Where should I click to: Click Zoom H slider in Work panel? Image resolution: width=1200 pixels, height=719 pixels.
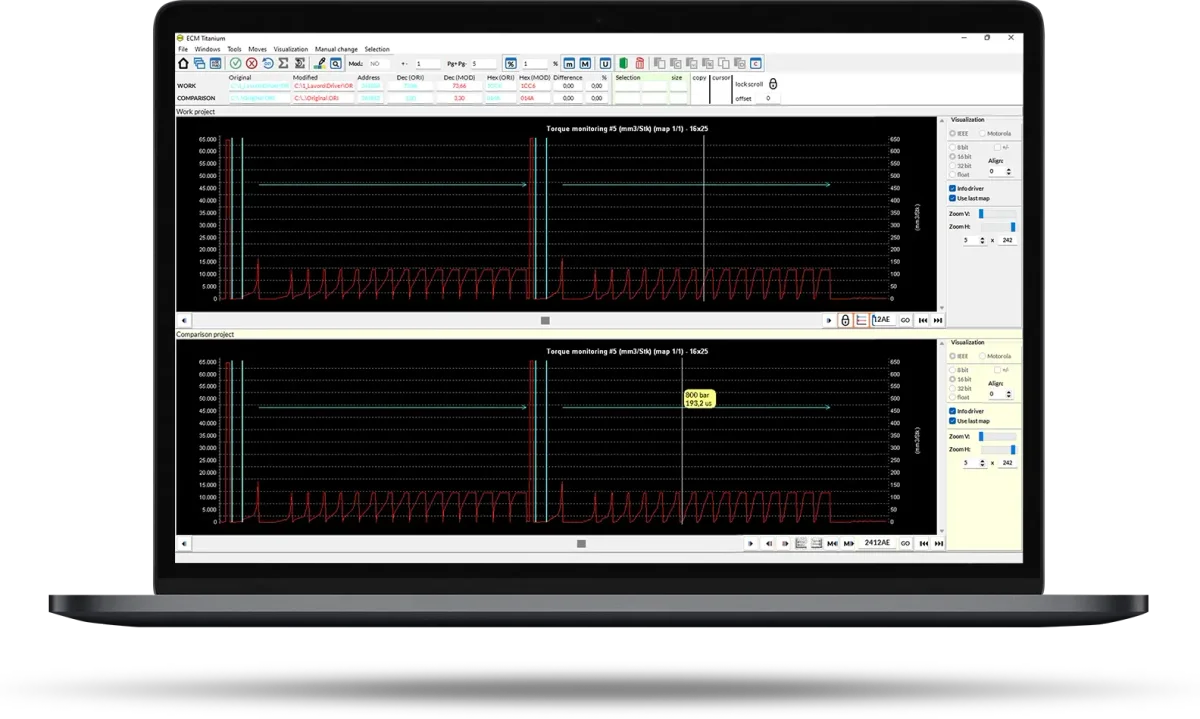pyautogui.click(x=997, y=227)
